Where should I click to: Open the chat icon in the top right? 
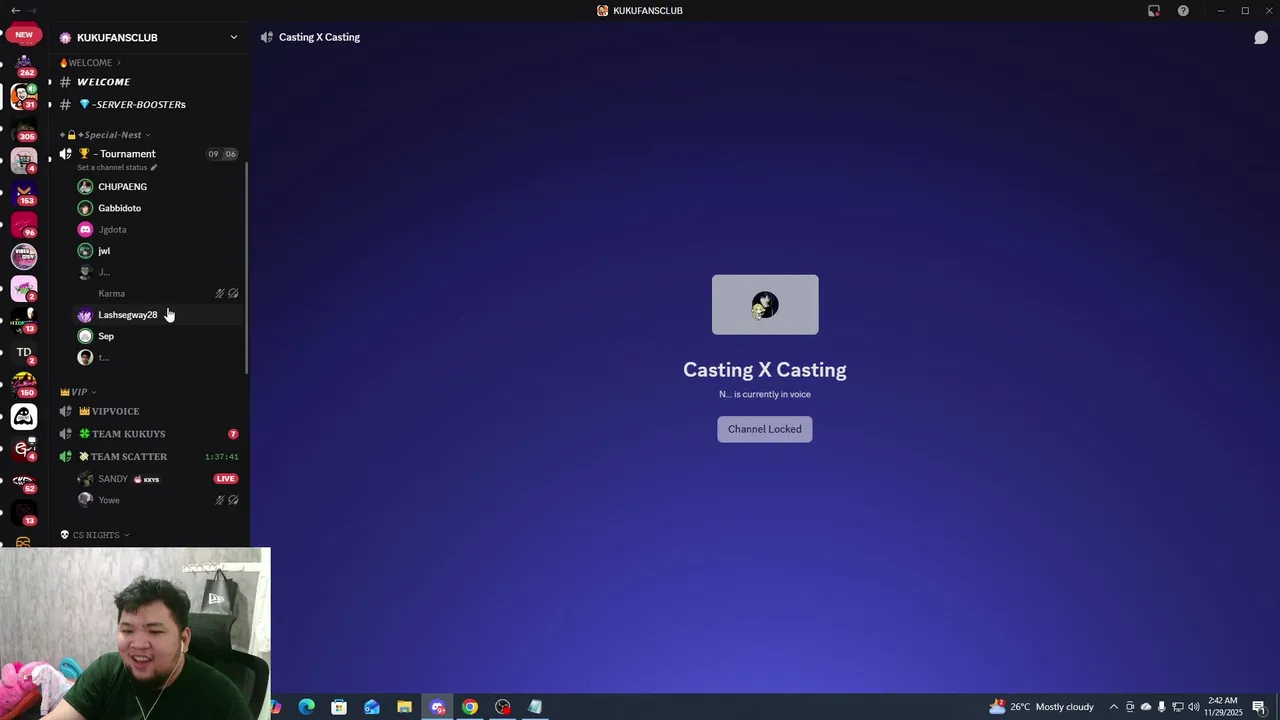pos(1261,37)
